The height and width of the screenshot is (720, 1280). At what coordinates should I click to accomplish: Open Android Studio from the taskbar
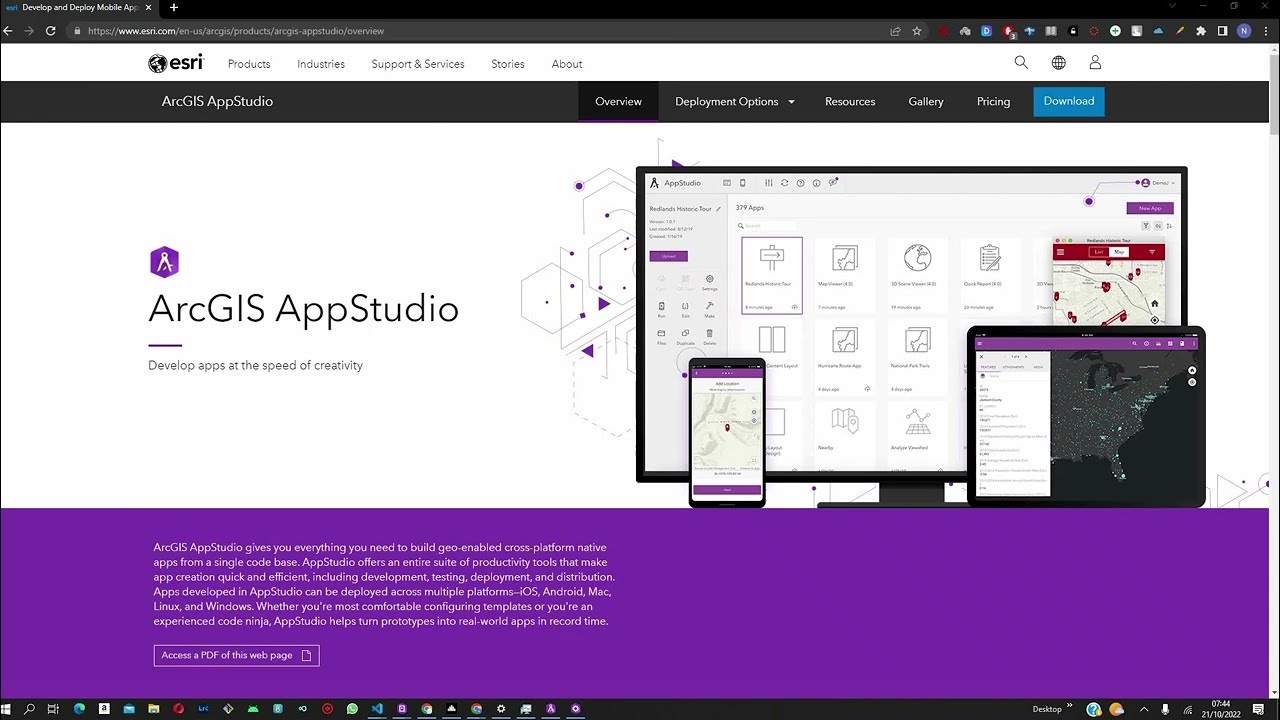pos(253,709)
